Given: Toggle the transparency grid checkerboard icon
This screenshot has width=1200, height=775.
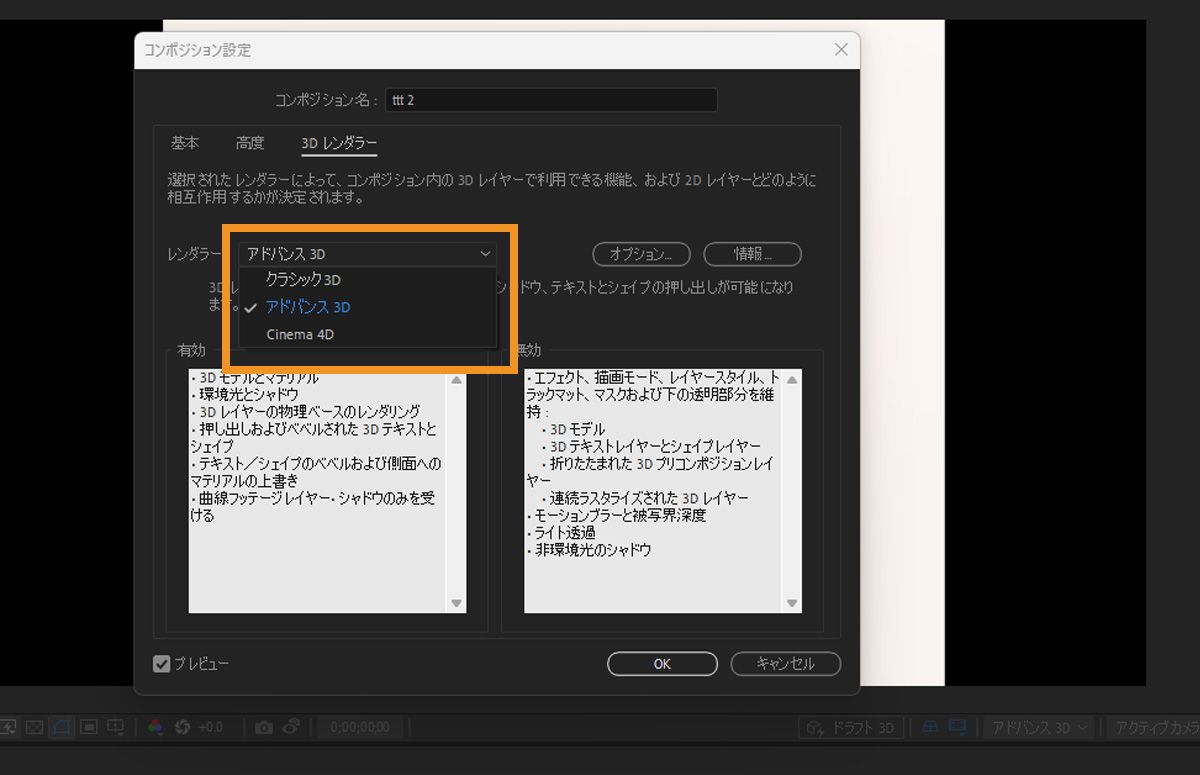Looking at the screenshot, I should tap(32, 727).
